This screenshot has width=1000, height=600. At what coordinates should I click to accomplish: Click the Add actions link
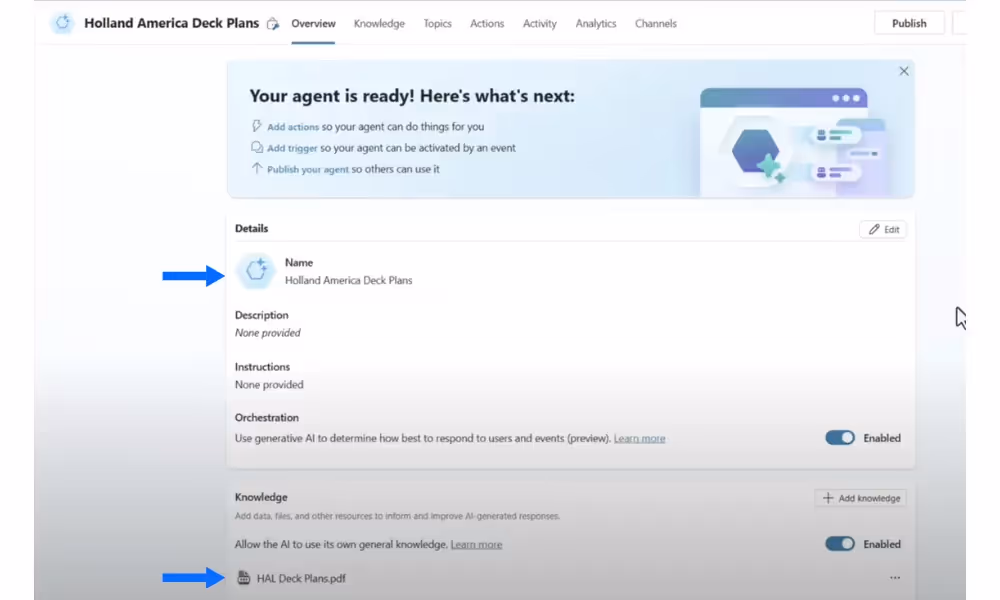[293, 127]
